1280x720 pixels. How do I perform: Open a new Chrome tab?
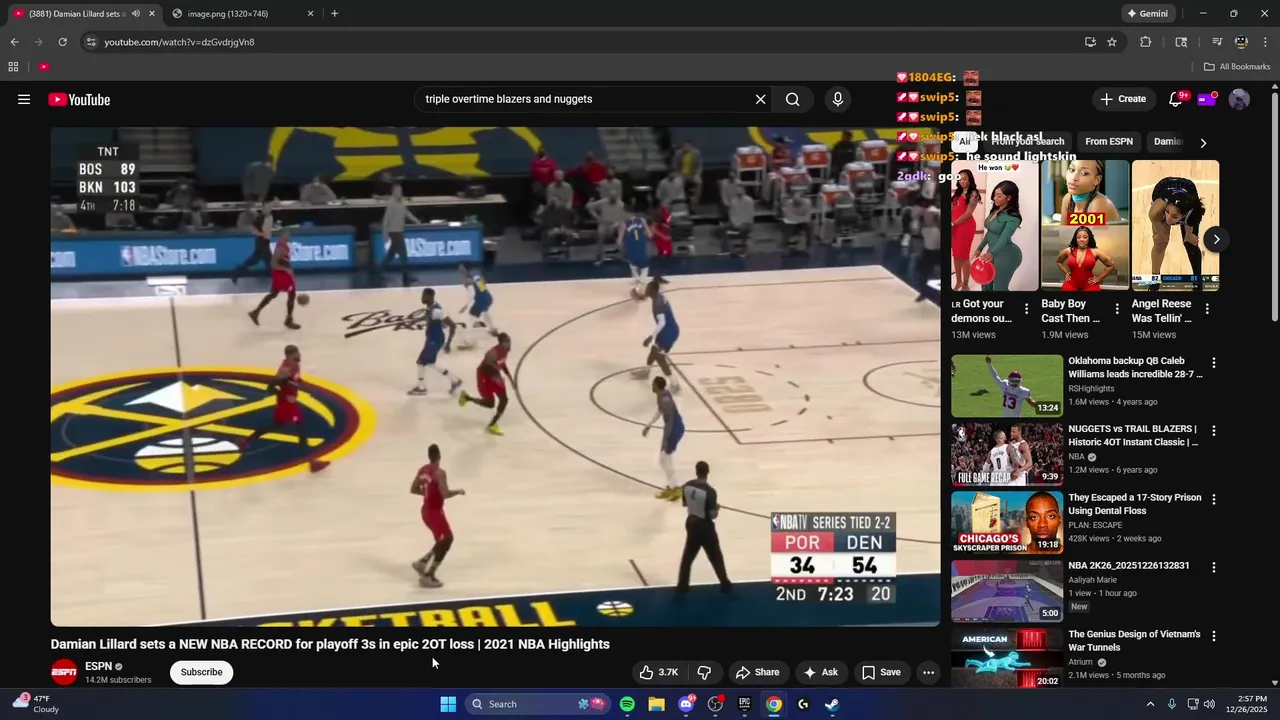click(x=334, y=14)
